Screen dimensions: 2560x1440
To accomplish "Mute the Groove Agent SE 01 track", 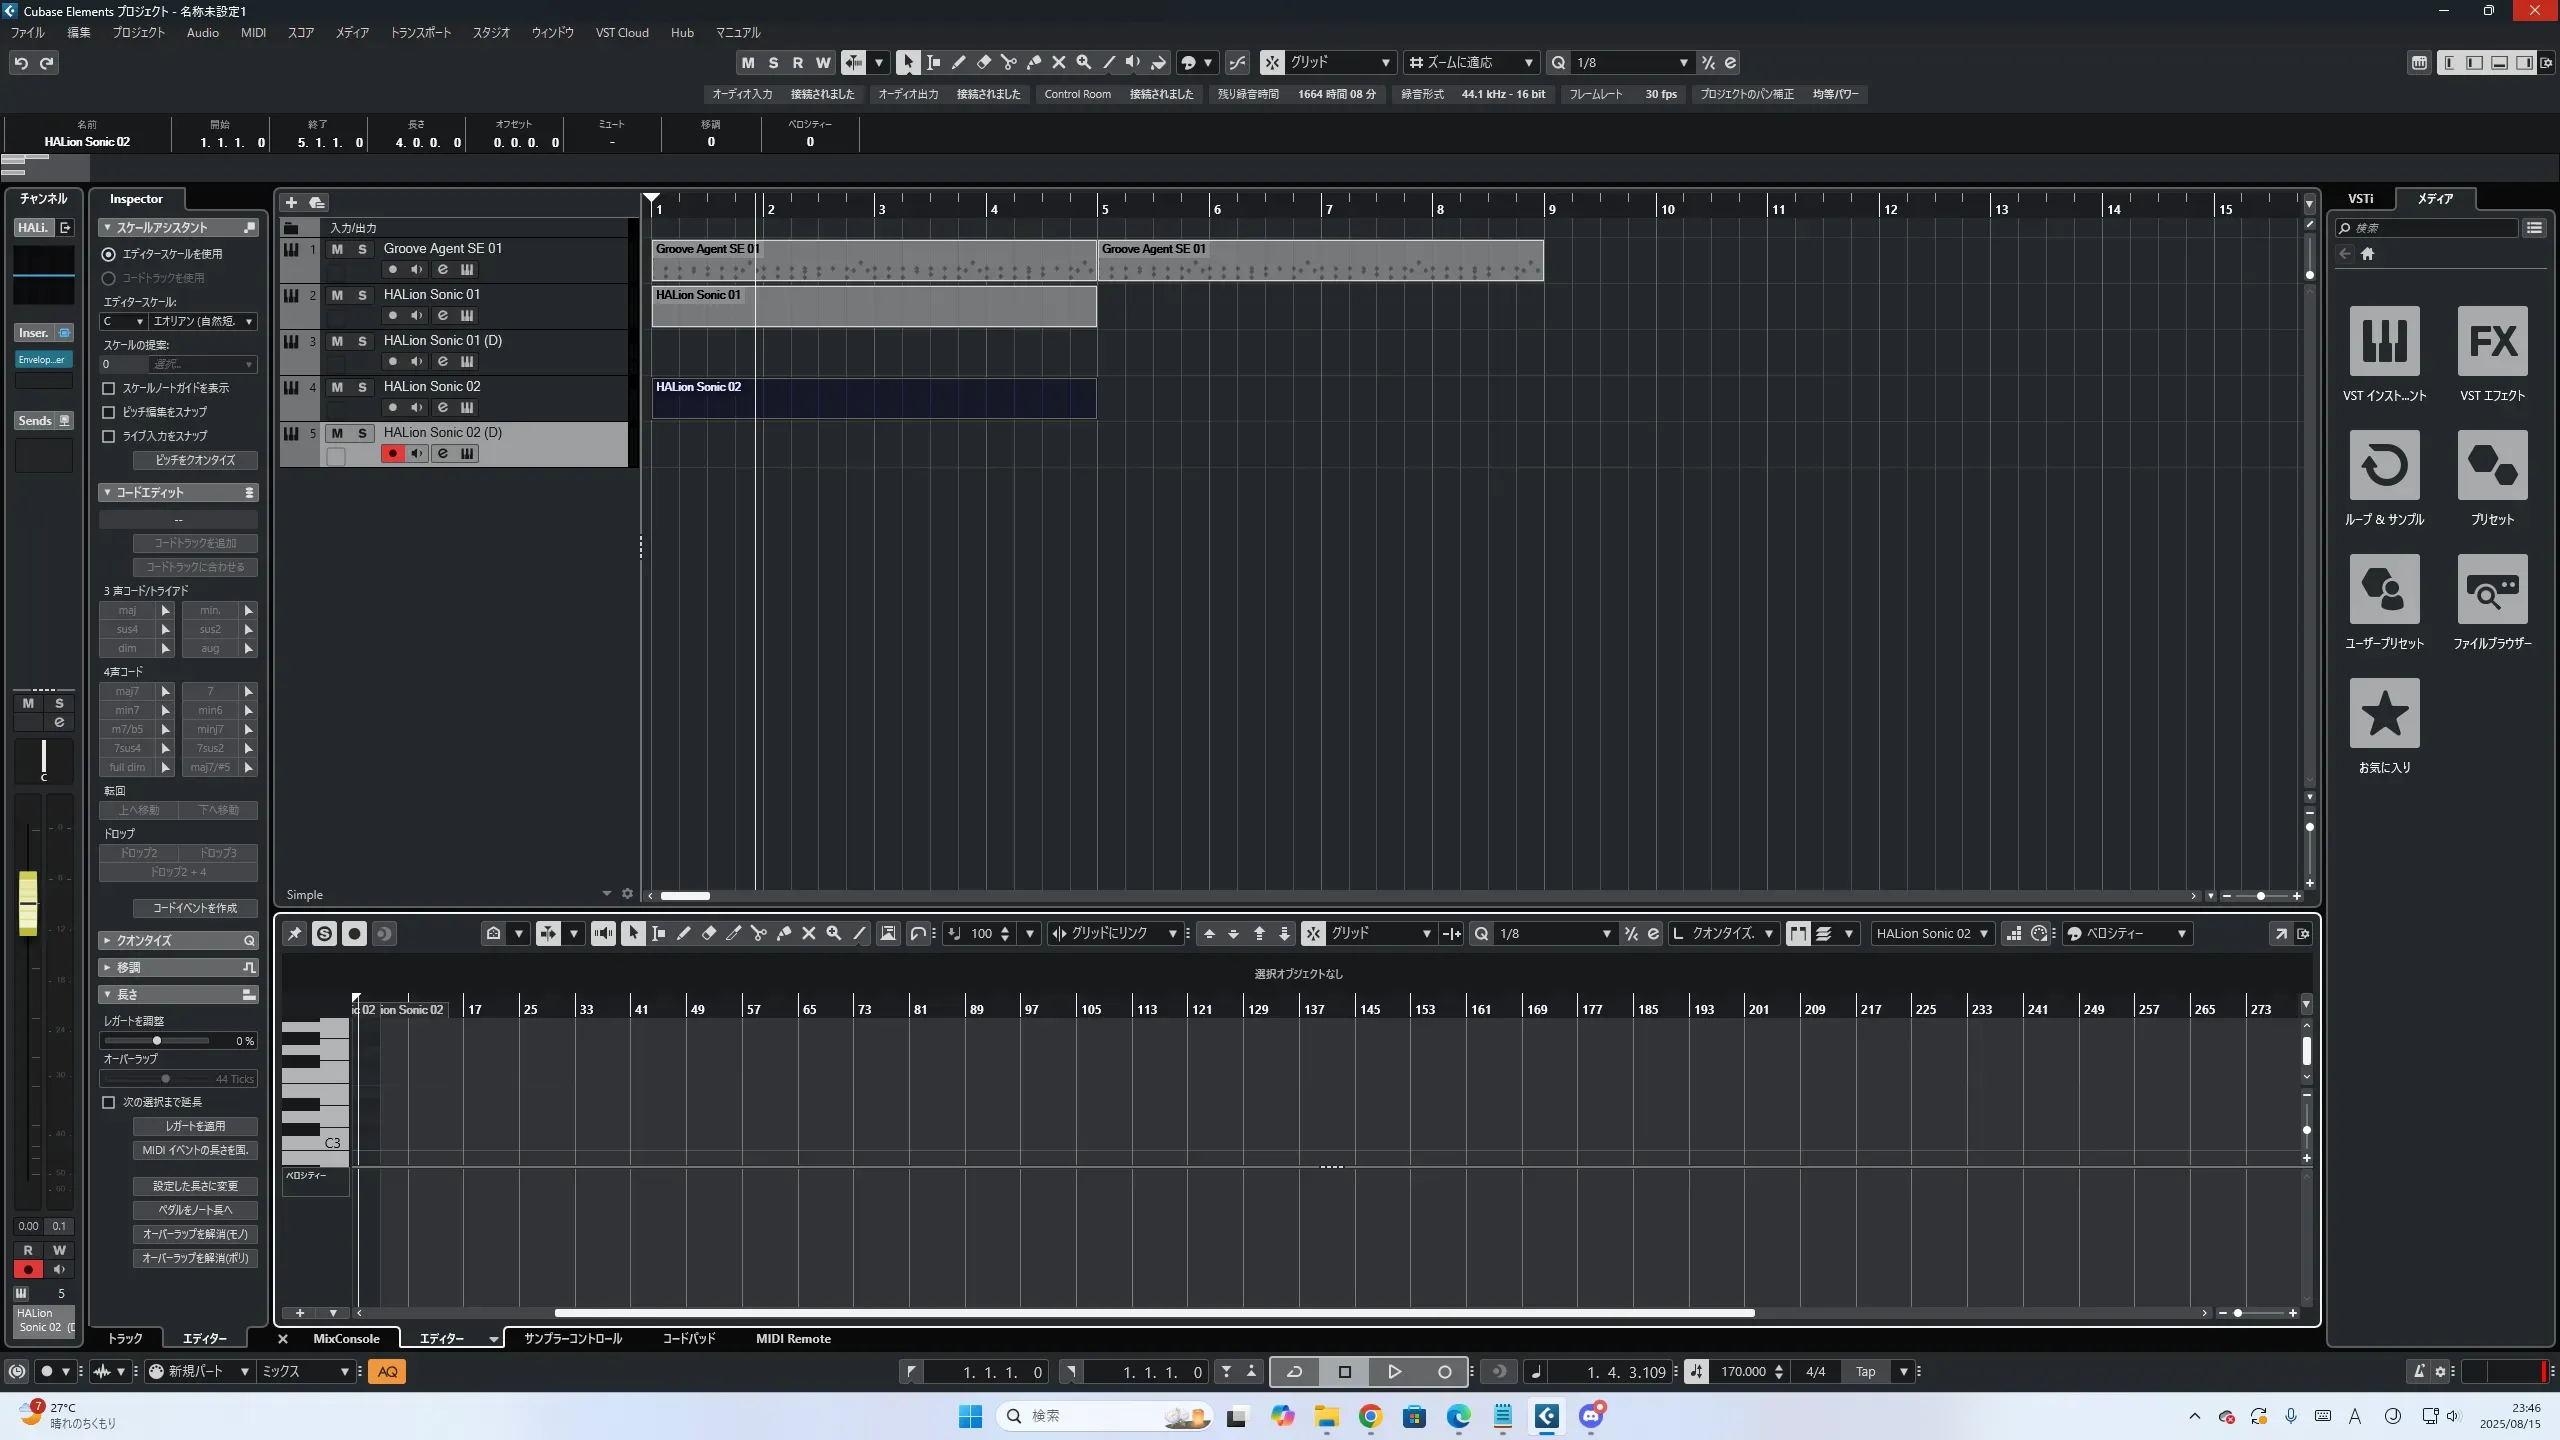I will 337,249.
